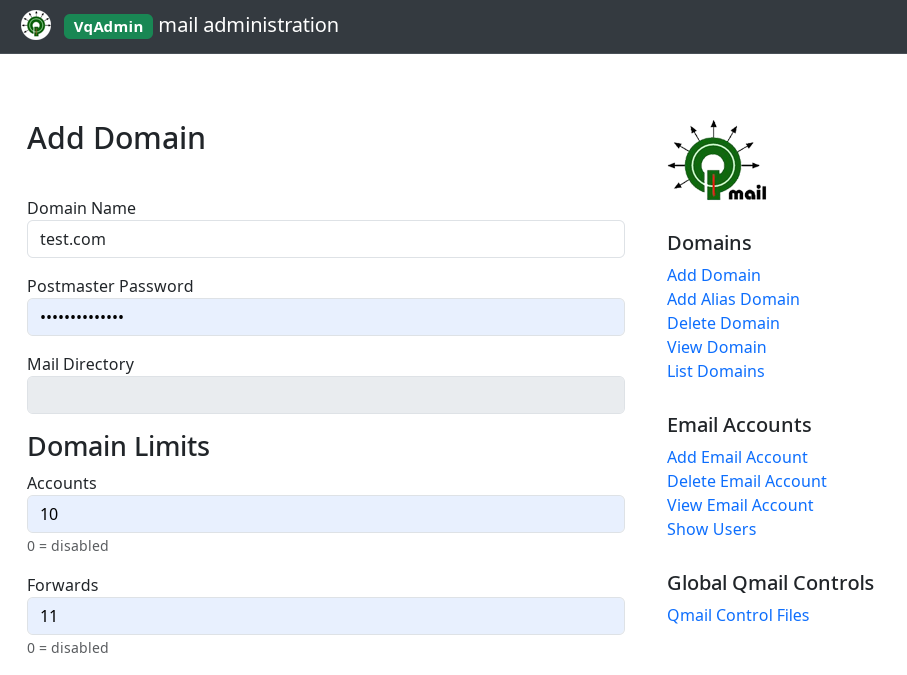
Task: Click the 'Domain Limits' section heading
Action: pyautogui.click(x=119, y=447)
